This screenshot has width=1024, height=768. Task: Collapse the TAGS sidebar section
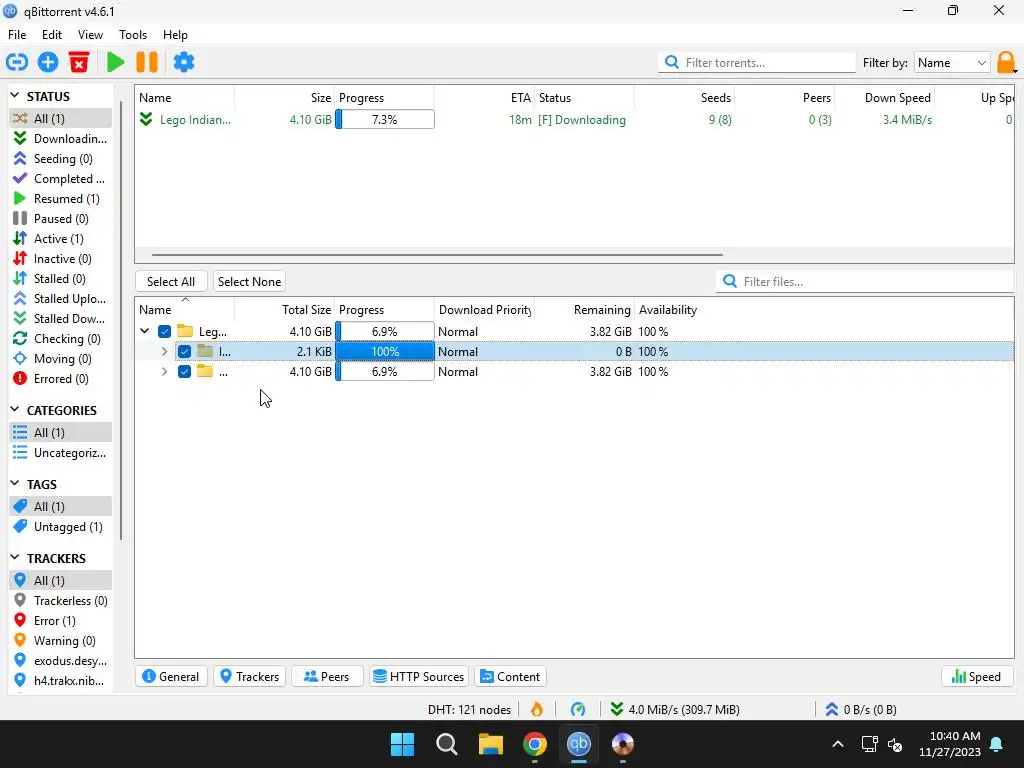(x=15, y=484)
